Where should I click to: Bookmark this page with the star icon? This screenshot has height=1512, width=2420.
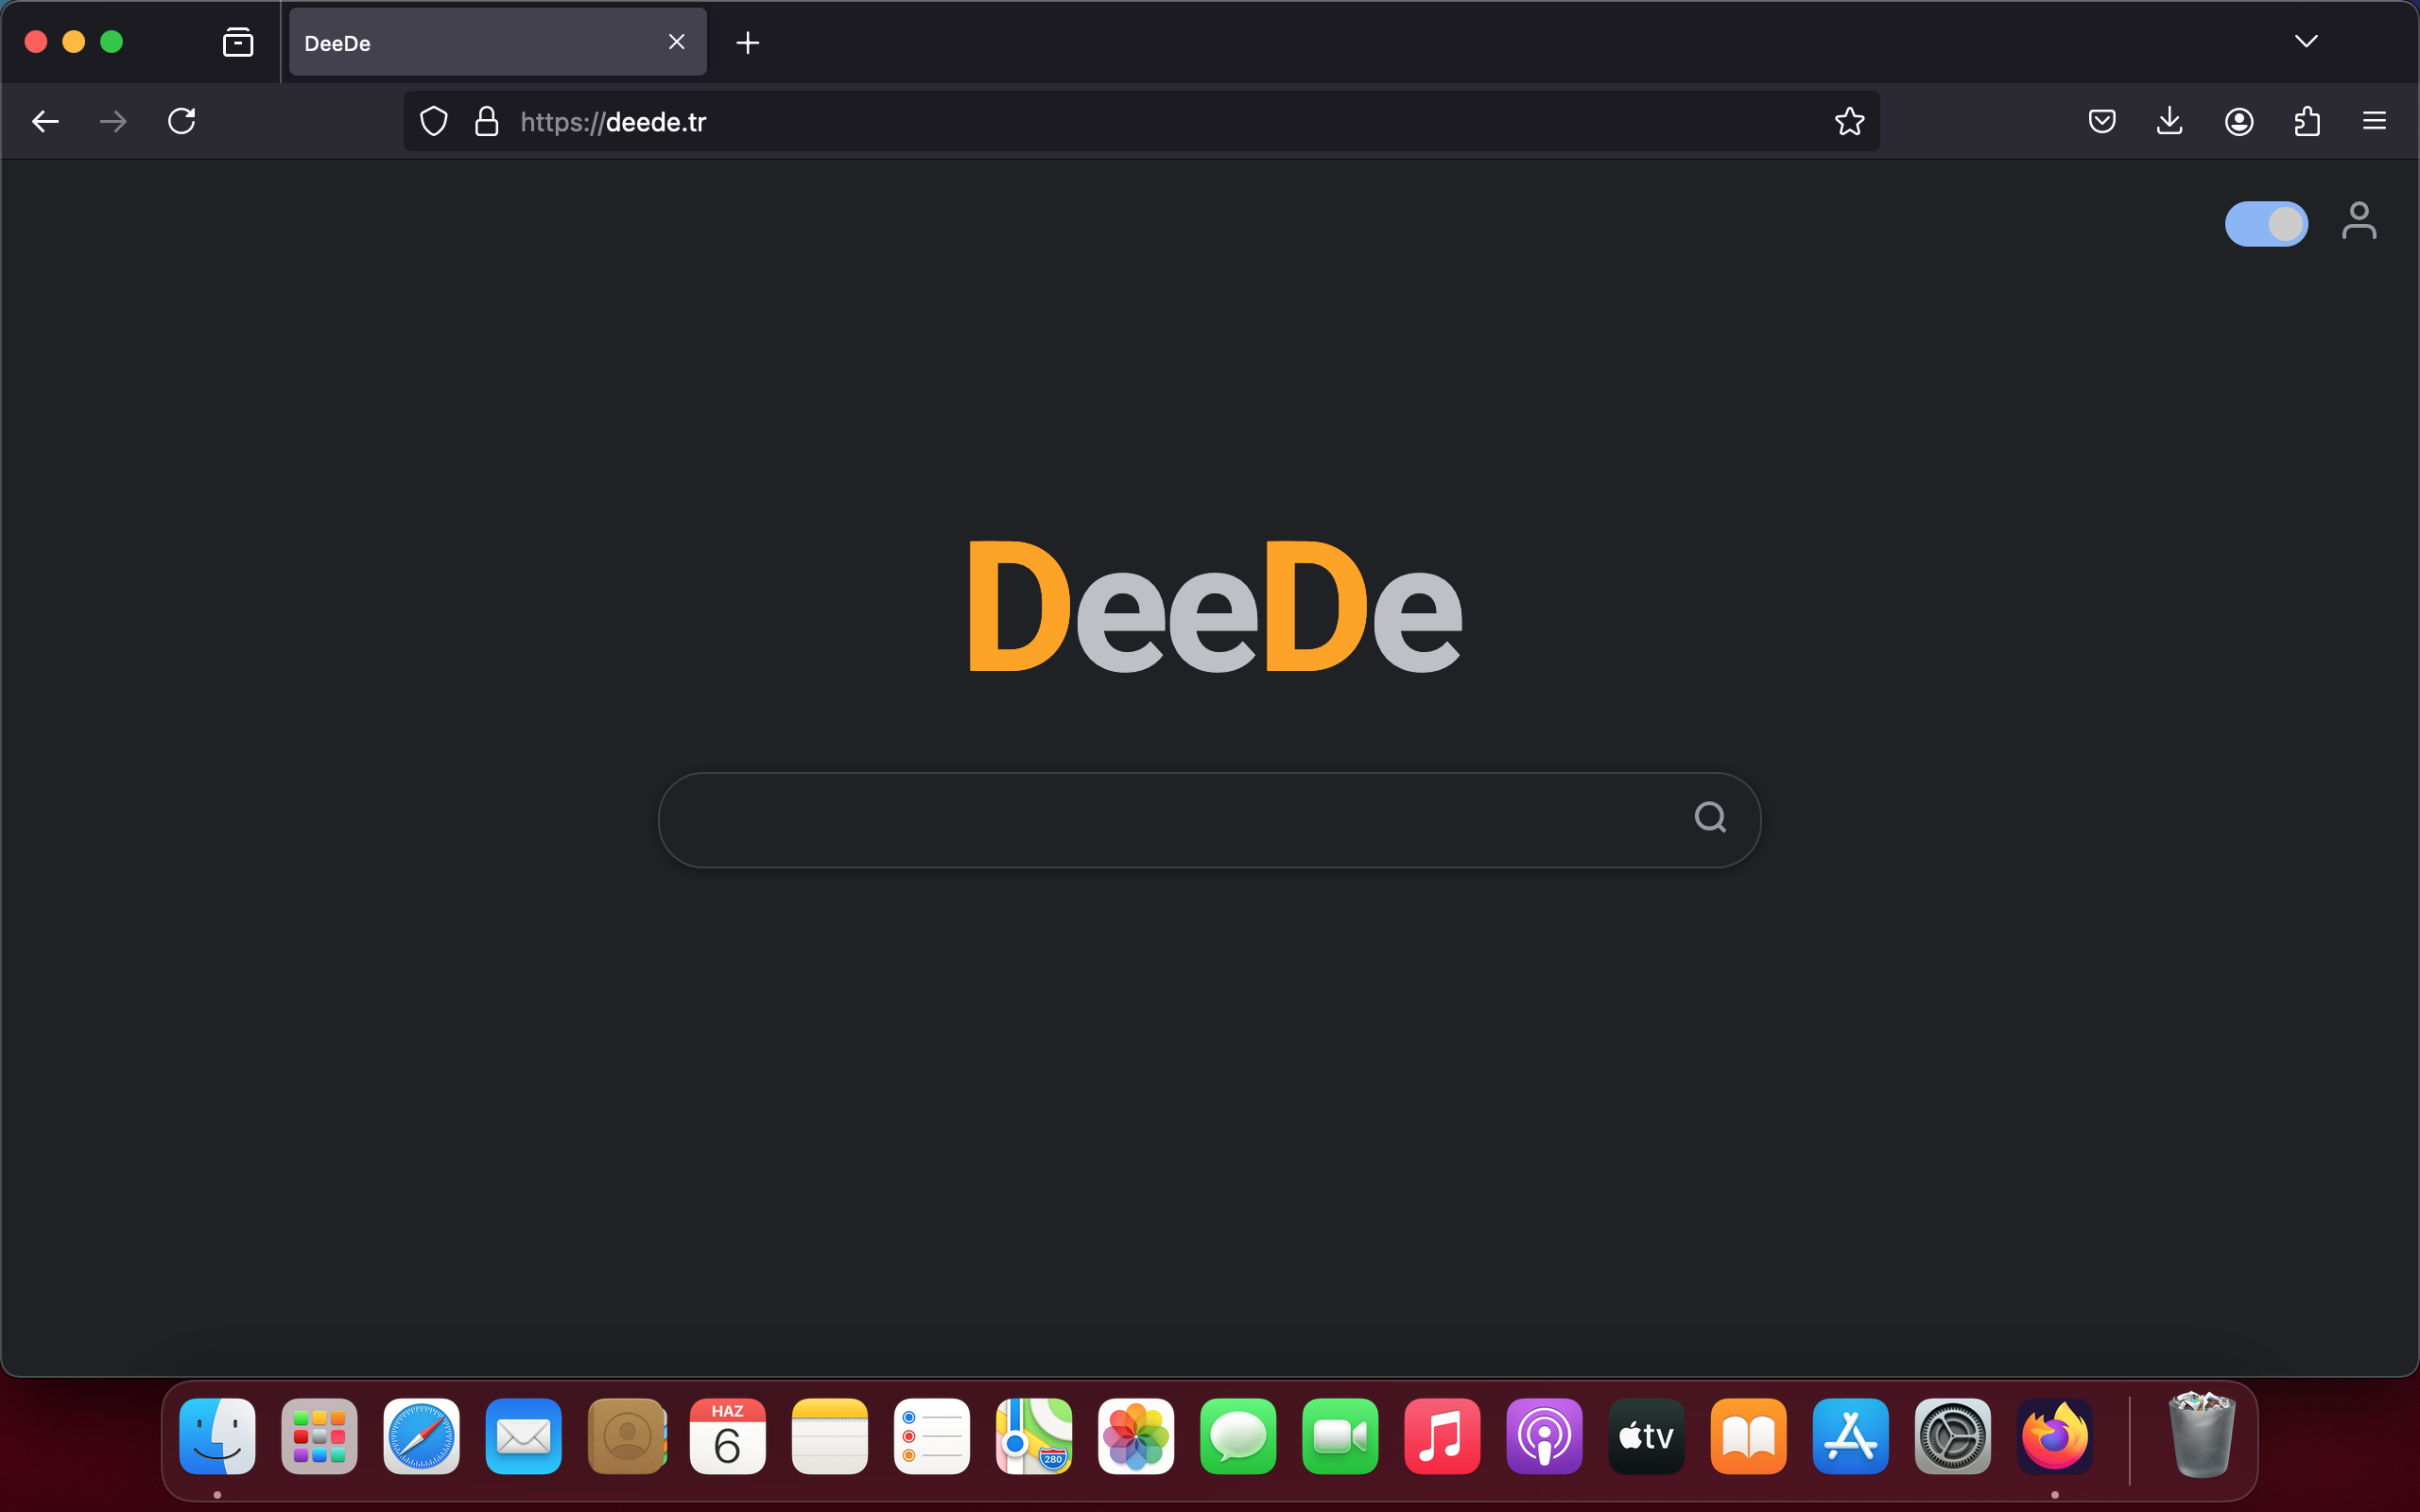[x=1849, y=122]
